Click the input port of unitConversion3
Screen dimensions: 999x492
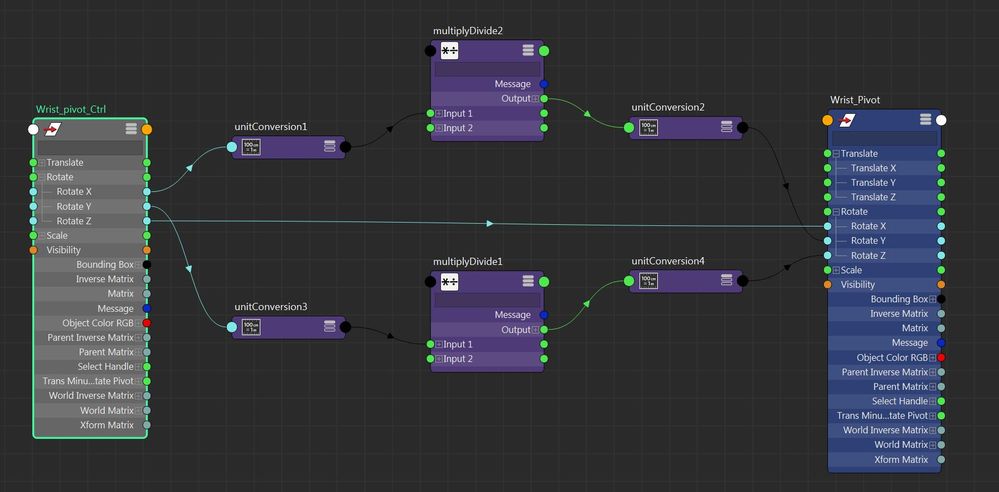[x=232, y=327]
